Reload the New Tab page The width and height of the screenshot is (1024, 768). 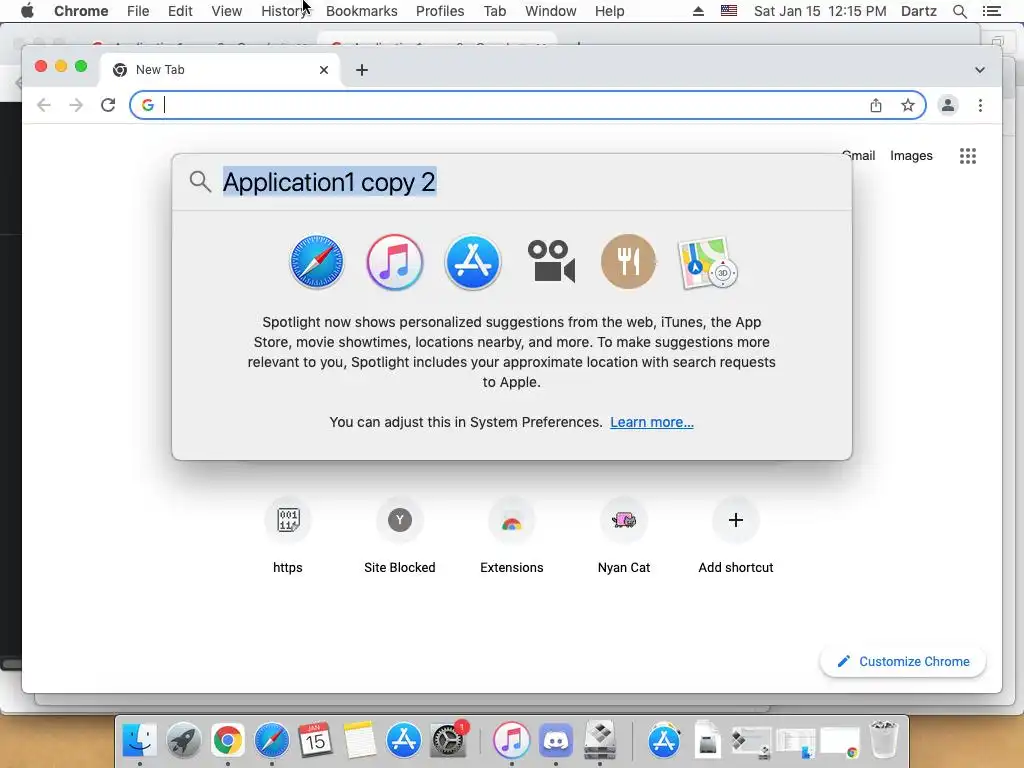tap(108, 105)
